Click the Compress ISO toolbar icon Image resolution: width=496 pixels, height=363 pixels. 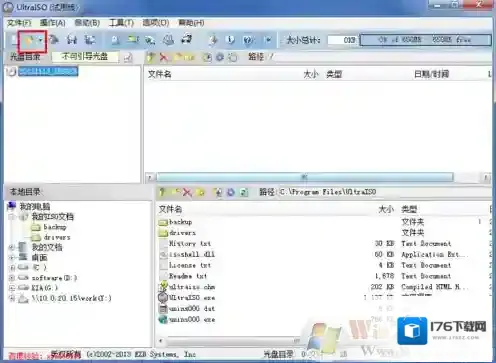[133, 40]
